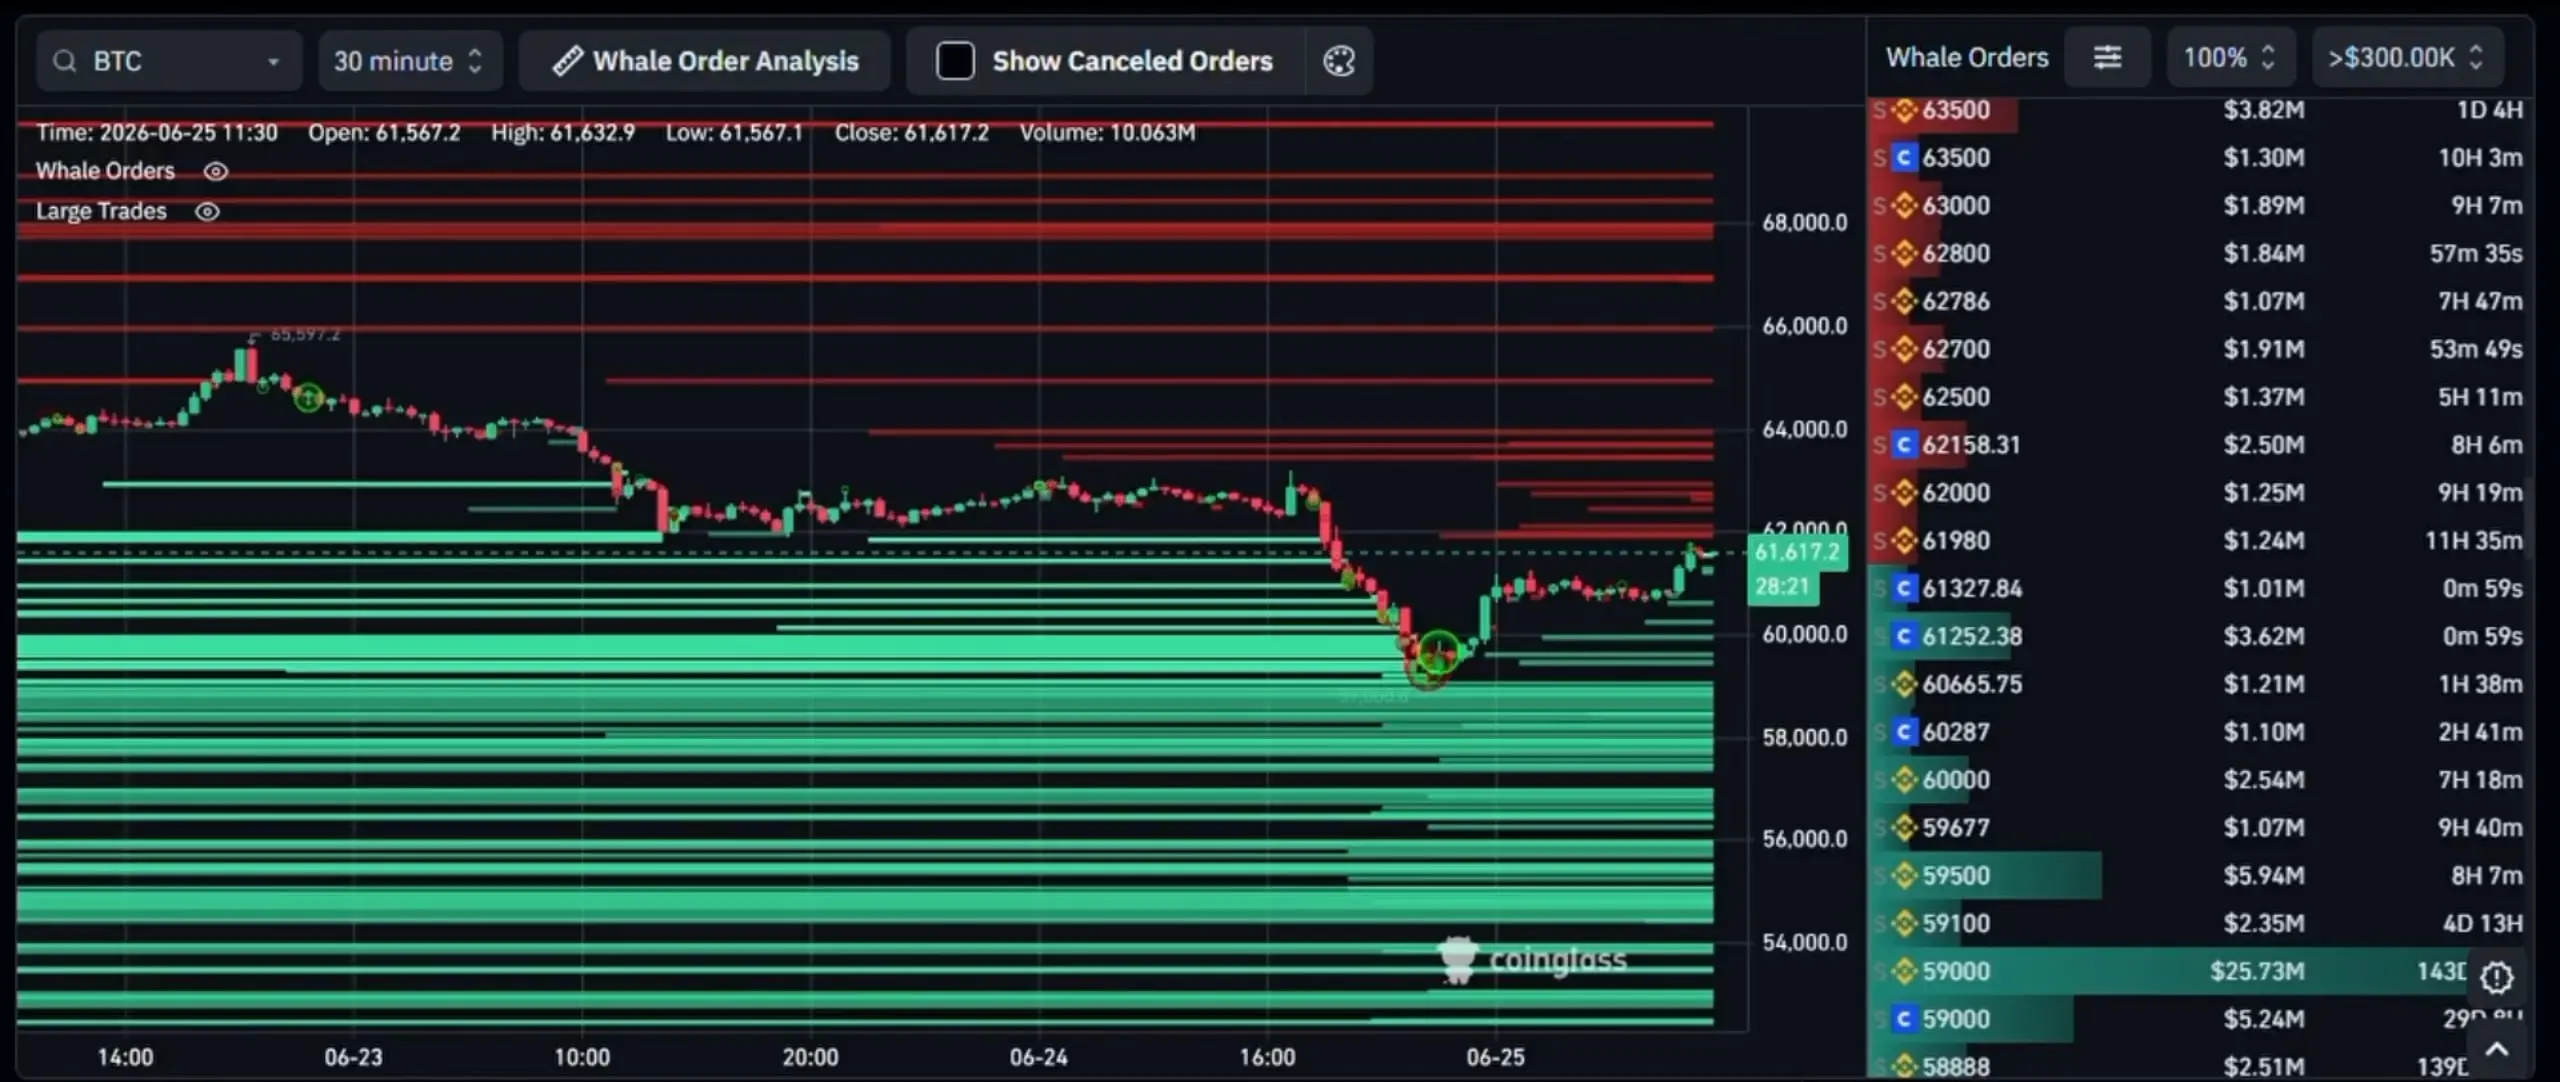Click the 58888 price at list bottom

(x=1956, y=1067)
